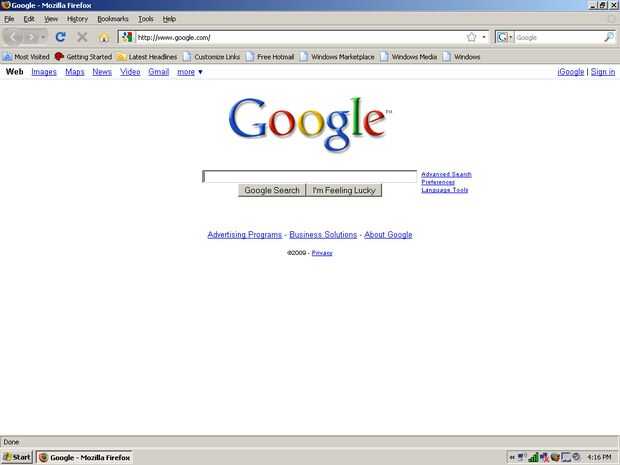Open Free Hotmail bookmark
620x465 pixels.
tap(270, 57)
